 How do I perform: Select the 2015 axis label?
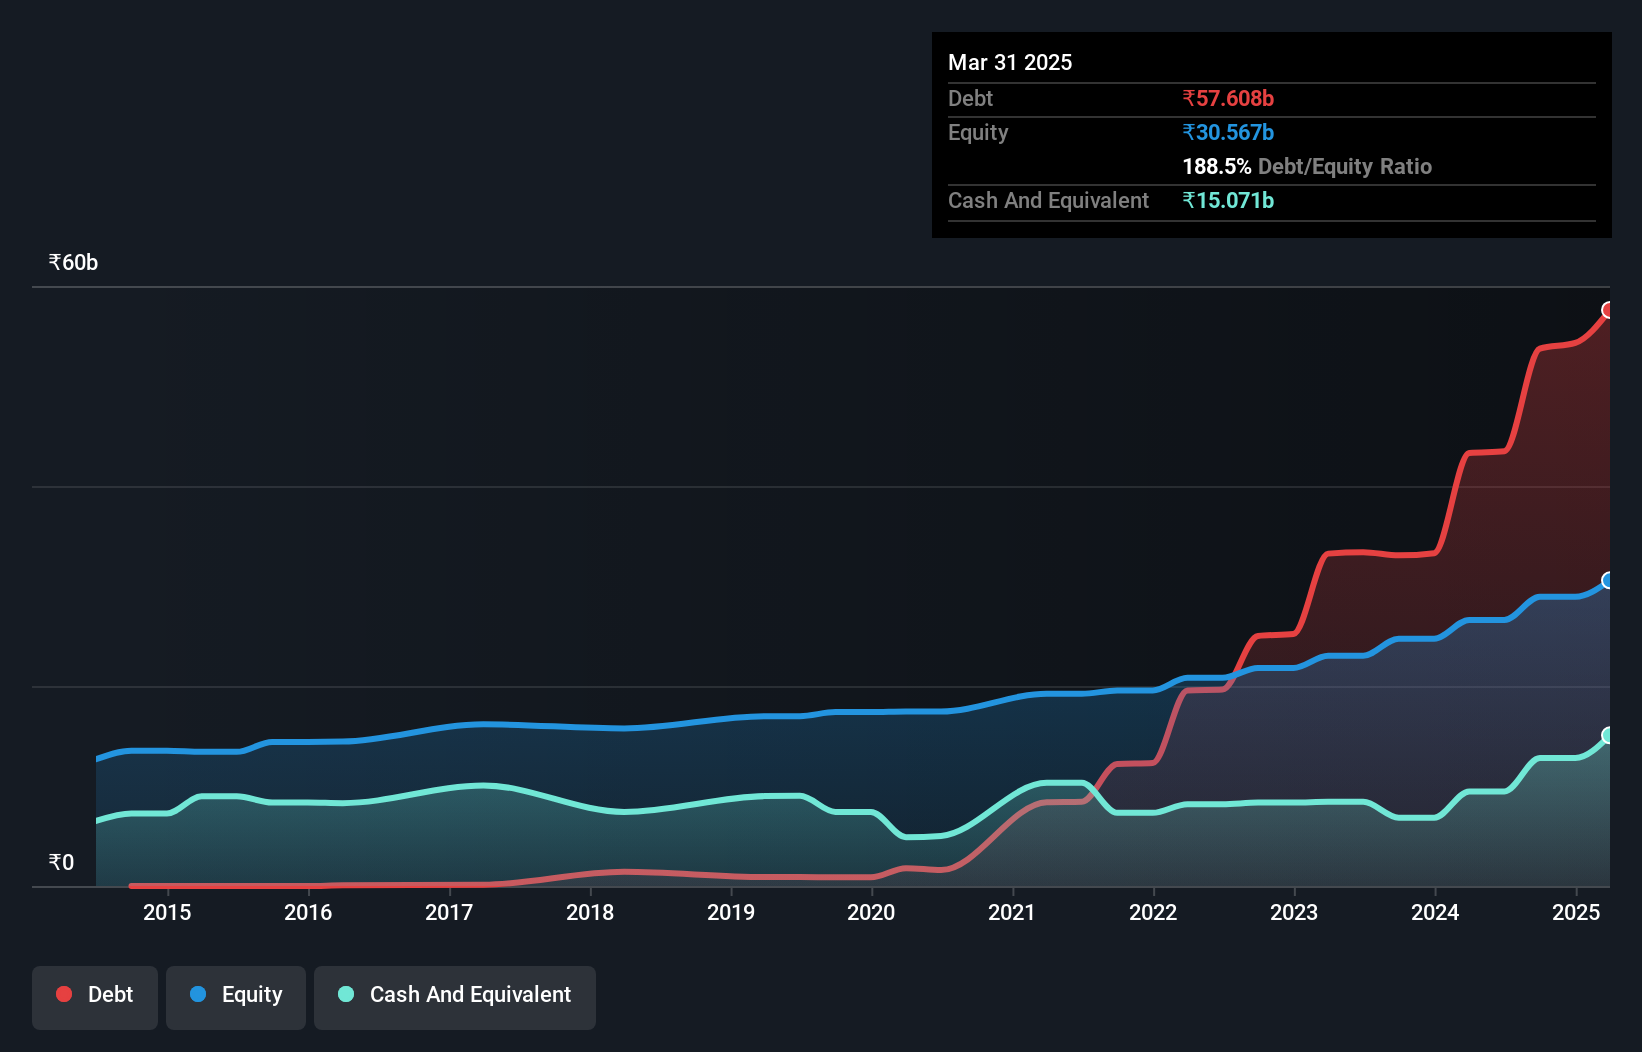pos(167,912)
